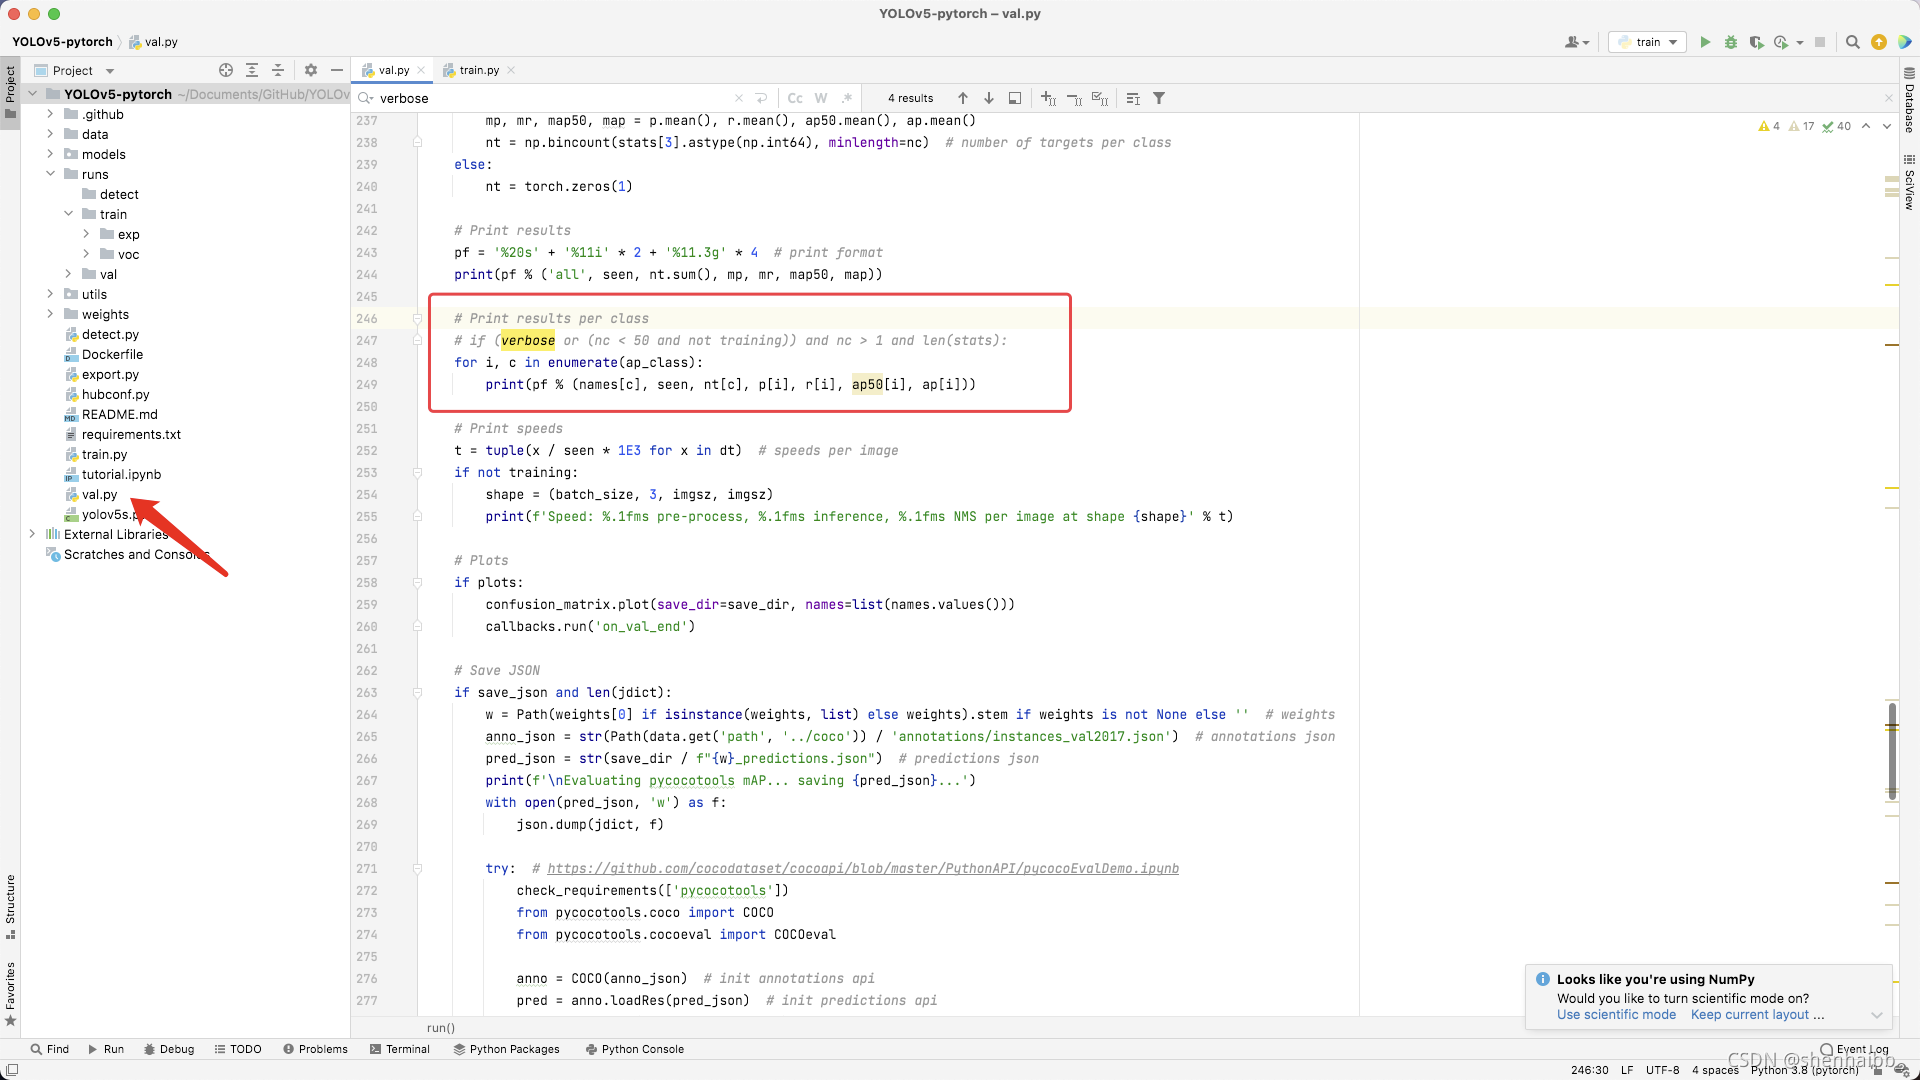Viewport: 1920px width, 1080px height.
Task: Go to next search occurrence arrow
Action: 989,98
